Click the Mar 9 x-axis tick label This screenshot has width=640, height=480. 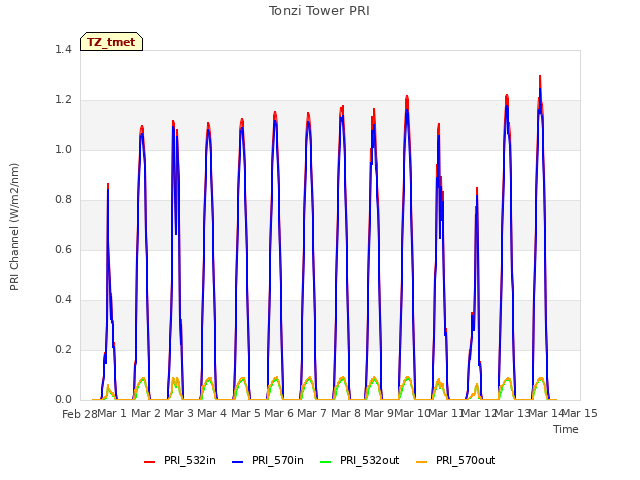coord(379,413)
